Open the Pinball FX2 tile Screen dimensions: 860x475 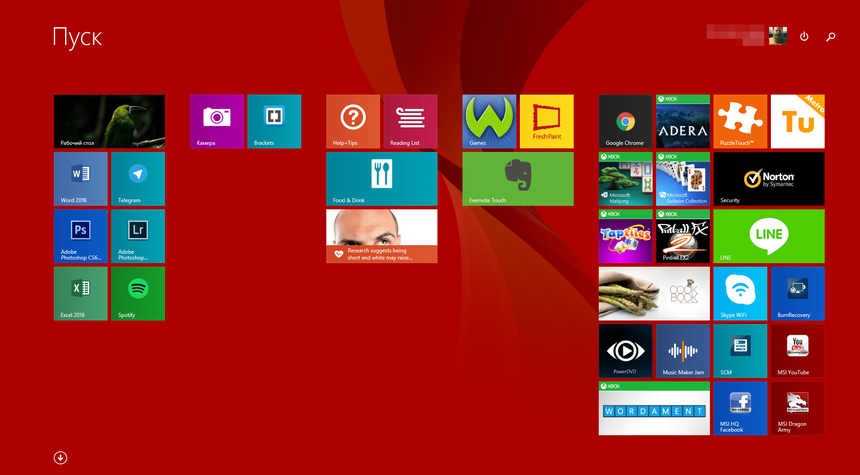point(683,236)
